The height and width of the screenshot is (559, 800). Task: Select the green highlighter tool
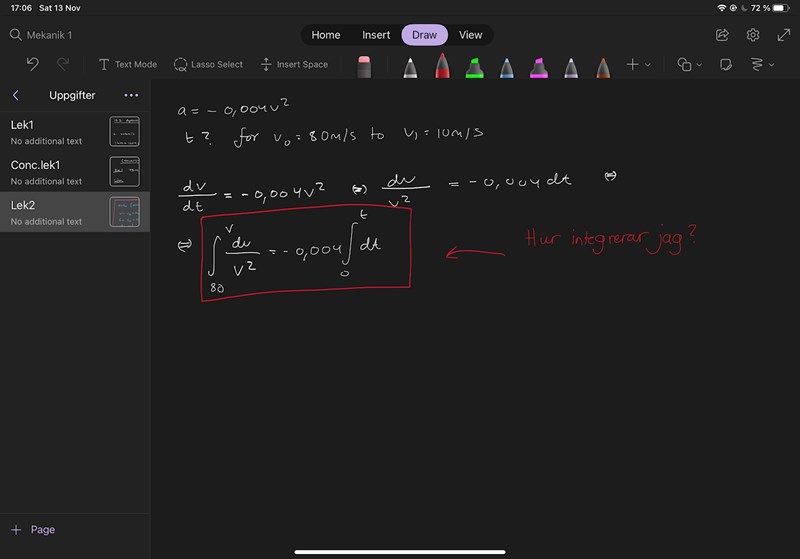click(x=474, y=65)
